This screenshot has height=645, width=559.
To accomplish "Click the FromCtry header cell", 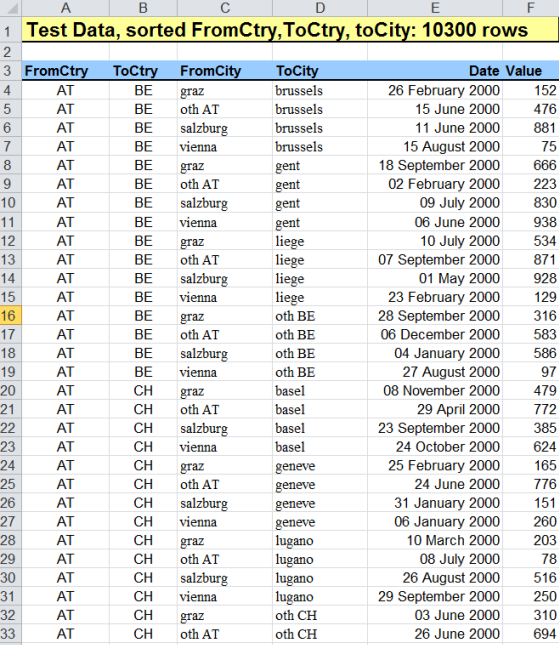I will click(65, 71).
